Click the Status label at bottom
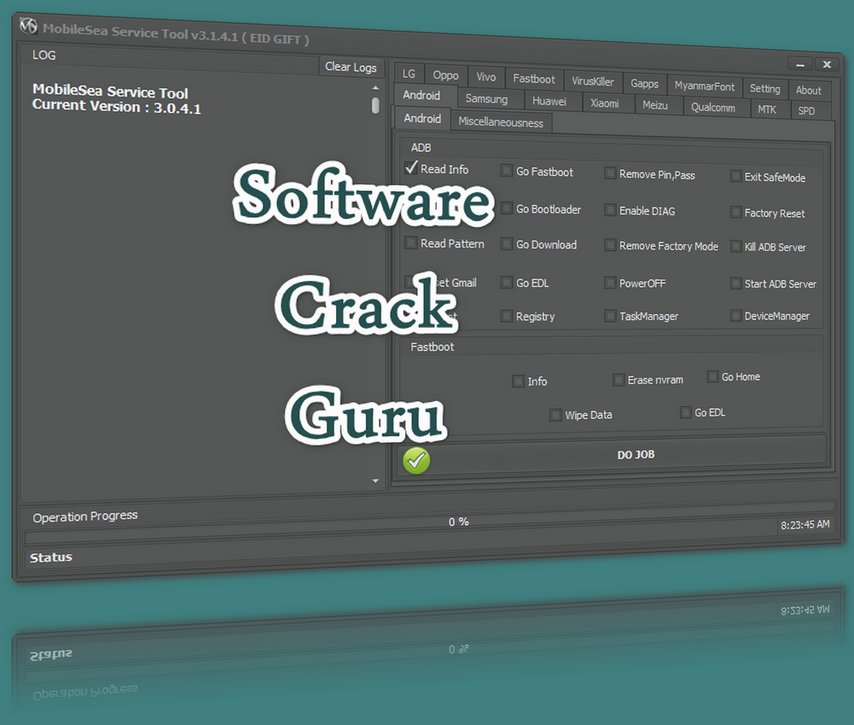 point(51,558)
